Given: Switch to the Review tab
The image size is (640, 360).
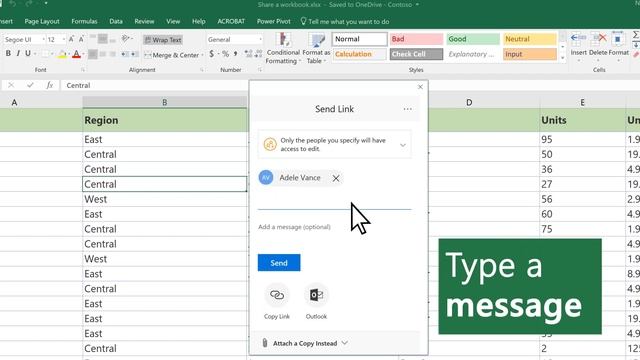Looking at the screenshot, I should [144, 21].
